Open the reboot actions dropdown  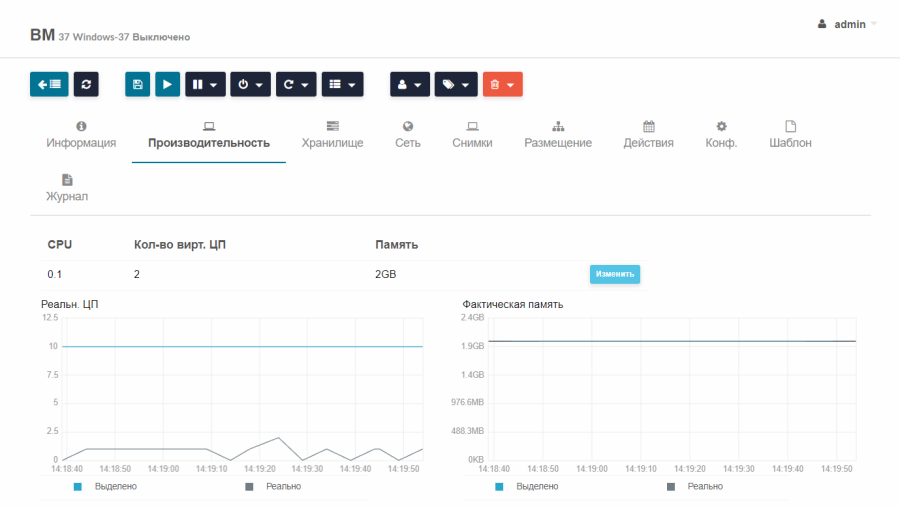[x=296, y=84]
